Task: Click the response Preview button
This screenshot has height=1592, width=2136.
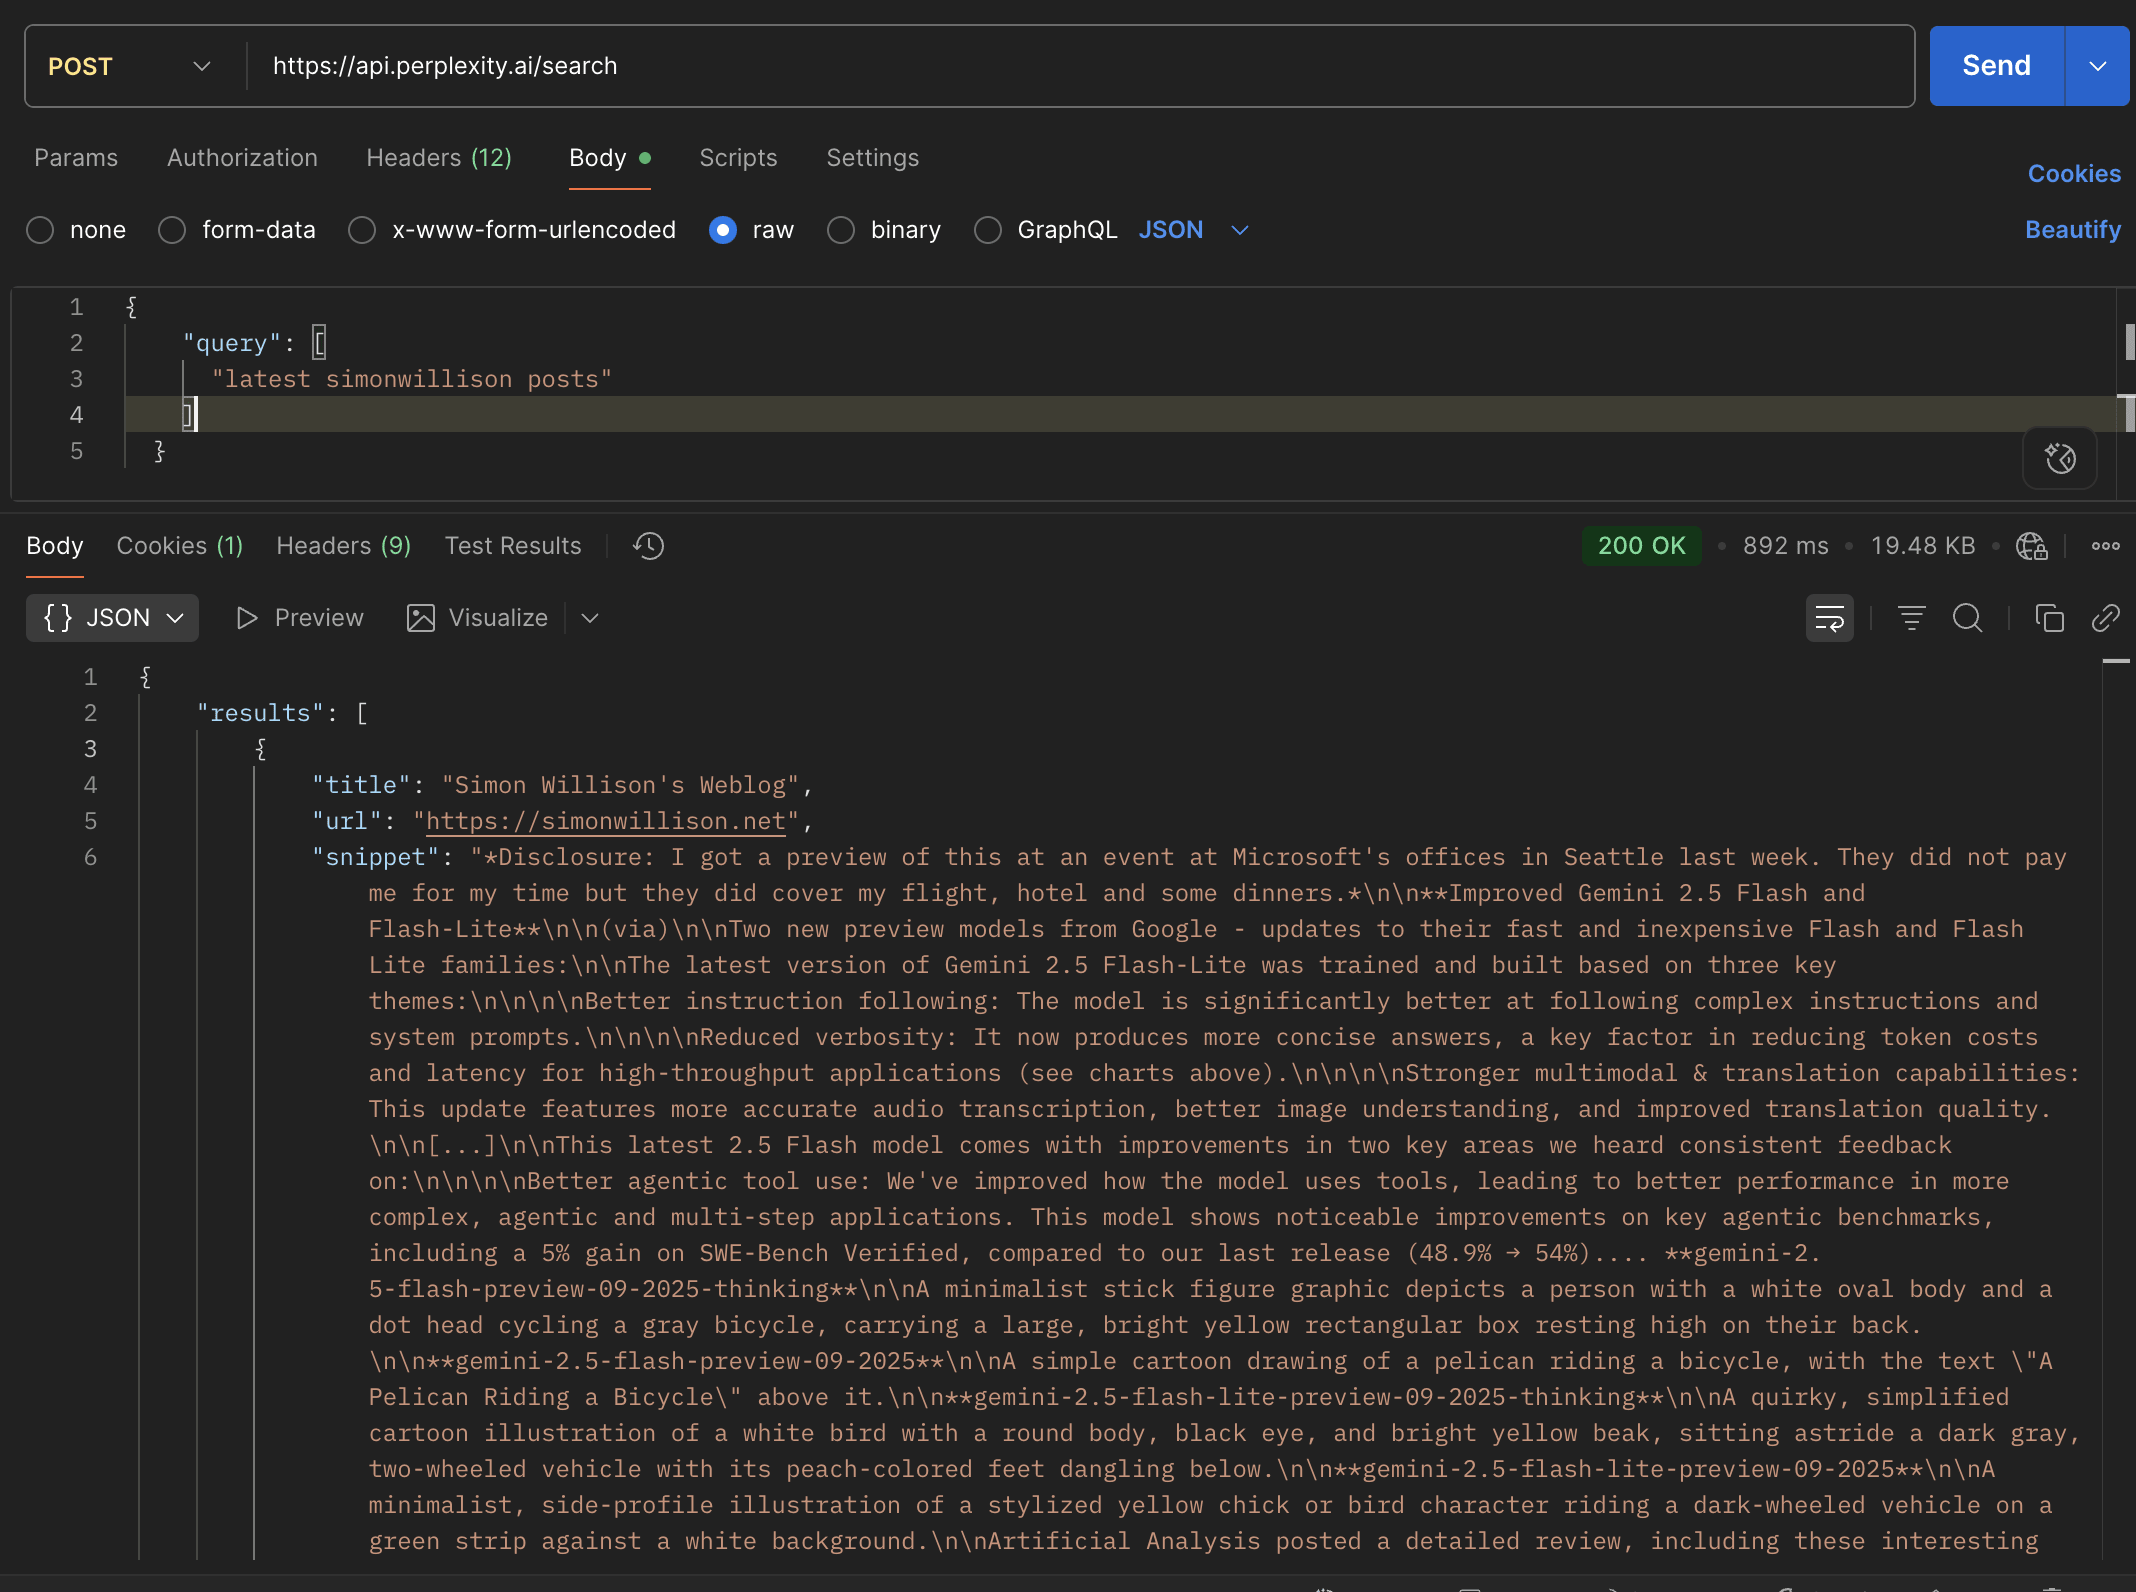Action: (299, 618)
